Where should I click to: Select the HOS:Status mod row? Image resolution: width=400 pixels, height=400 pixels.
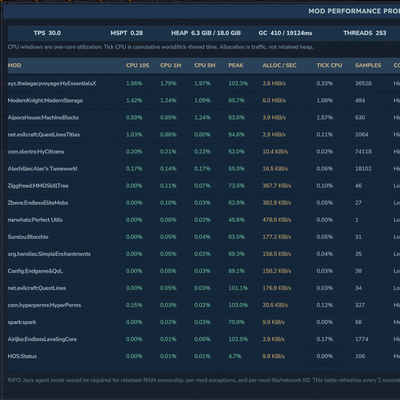(204, 356)
